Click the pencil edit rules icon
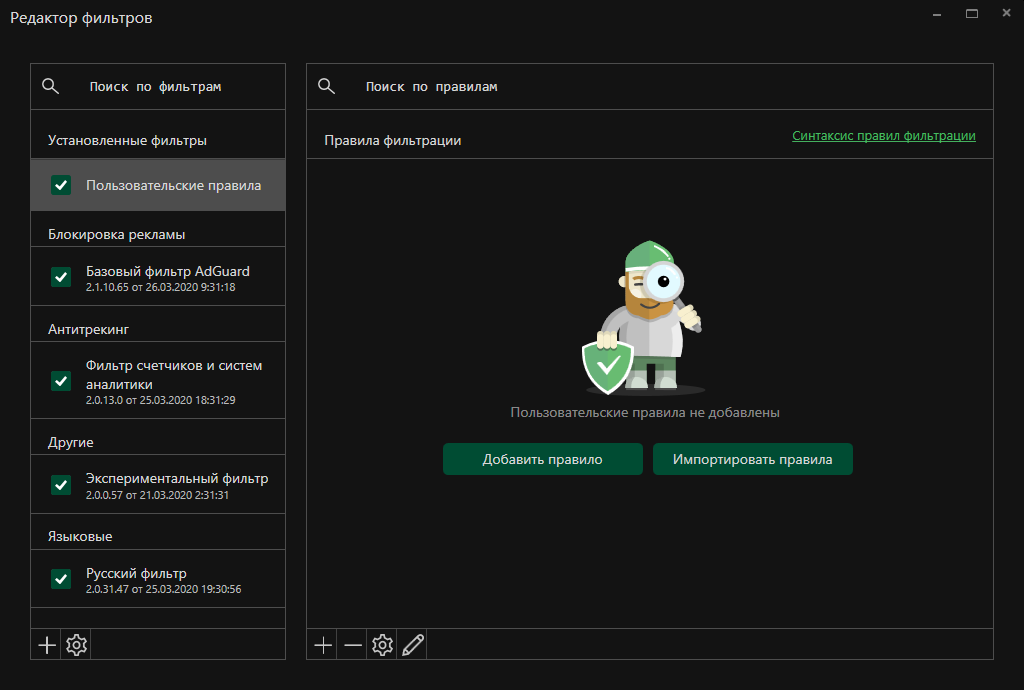This screenshot has height=690, width=1024. click(x=413, y=645)
